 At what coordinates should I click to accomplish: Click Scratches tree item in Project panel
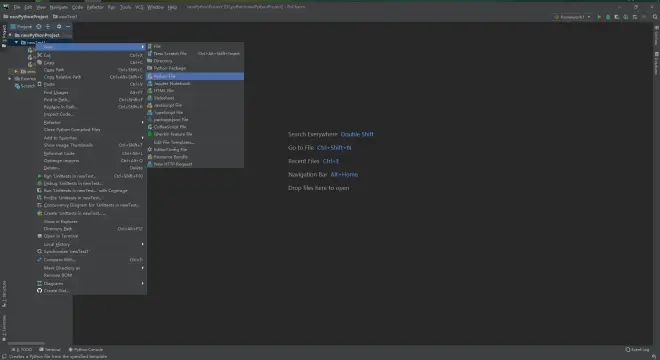(25, 86)
